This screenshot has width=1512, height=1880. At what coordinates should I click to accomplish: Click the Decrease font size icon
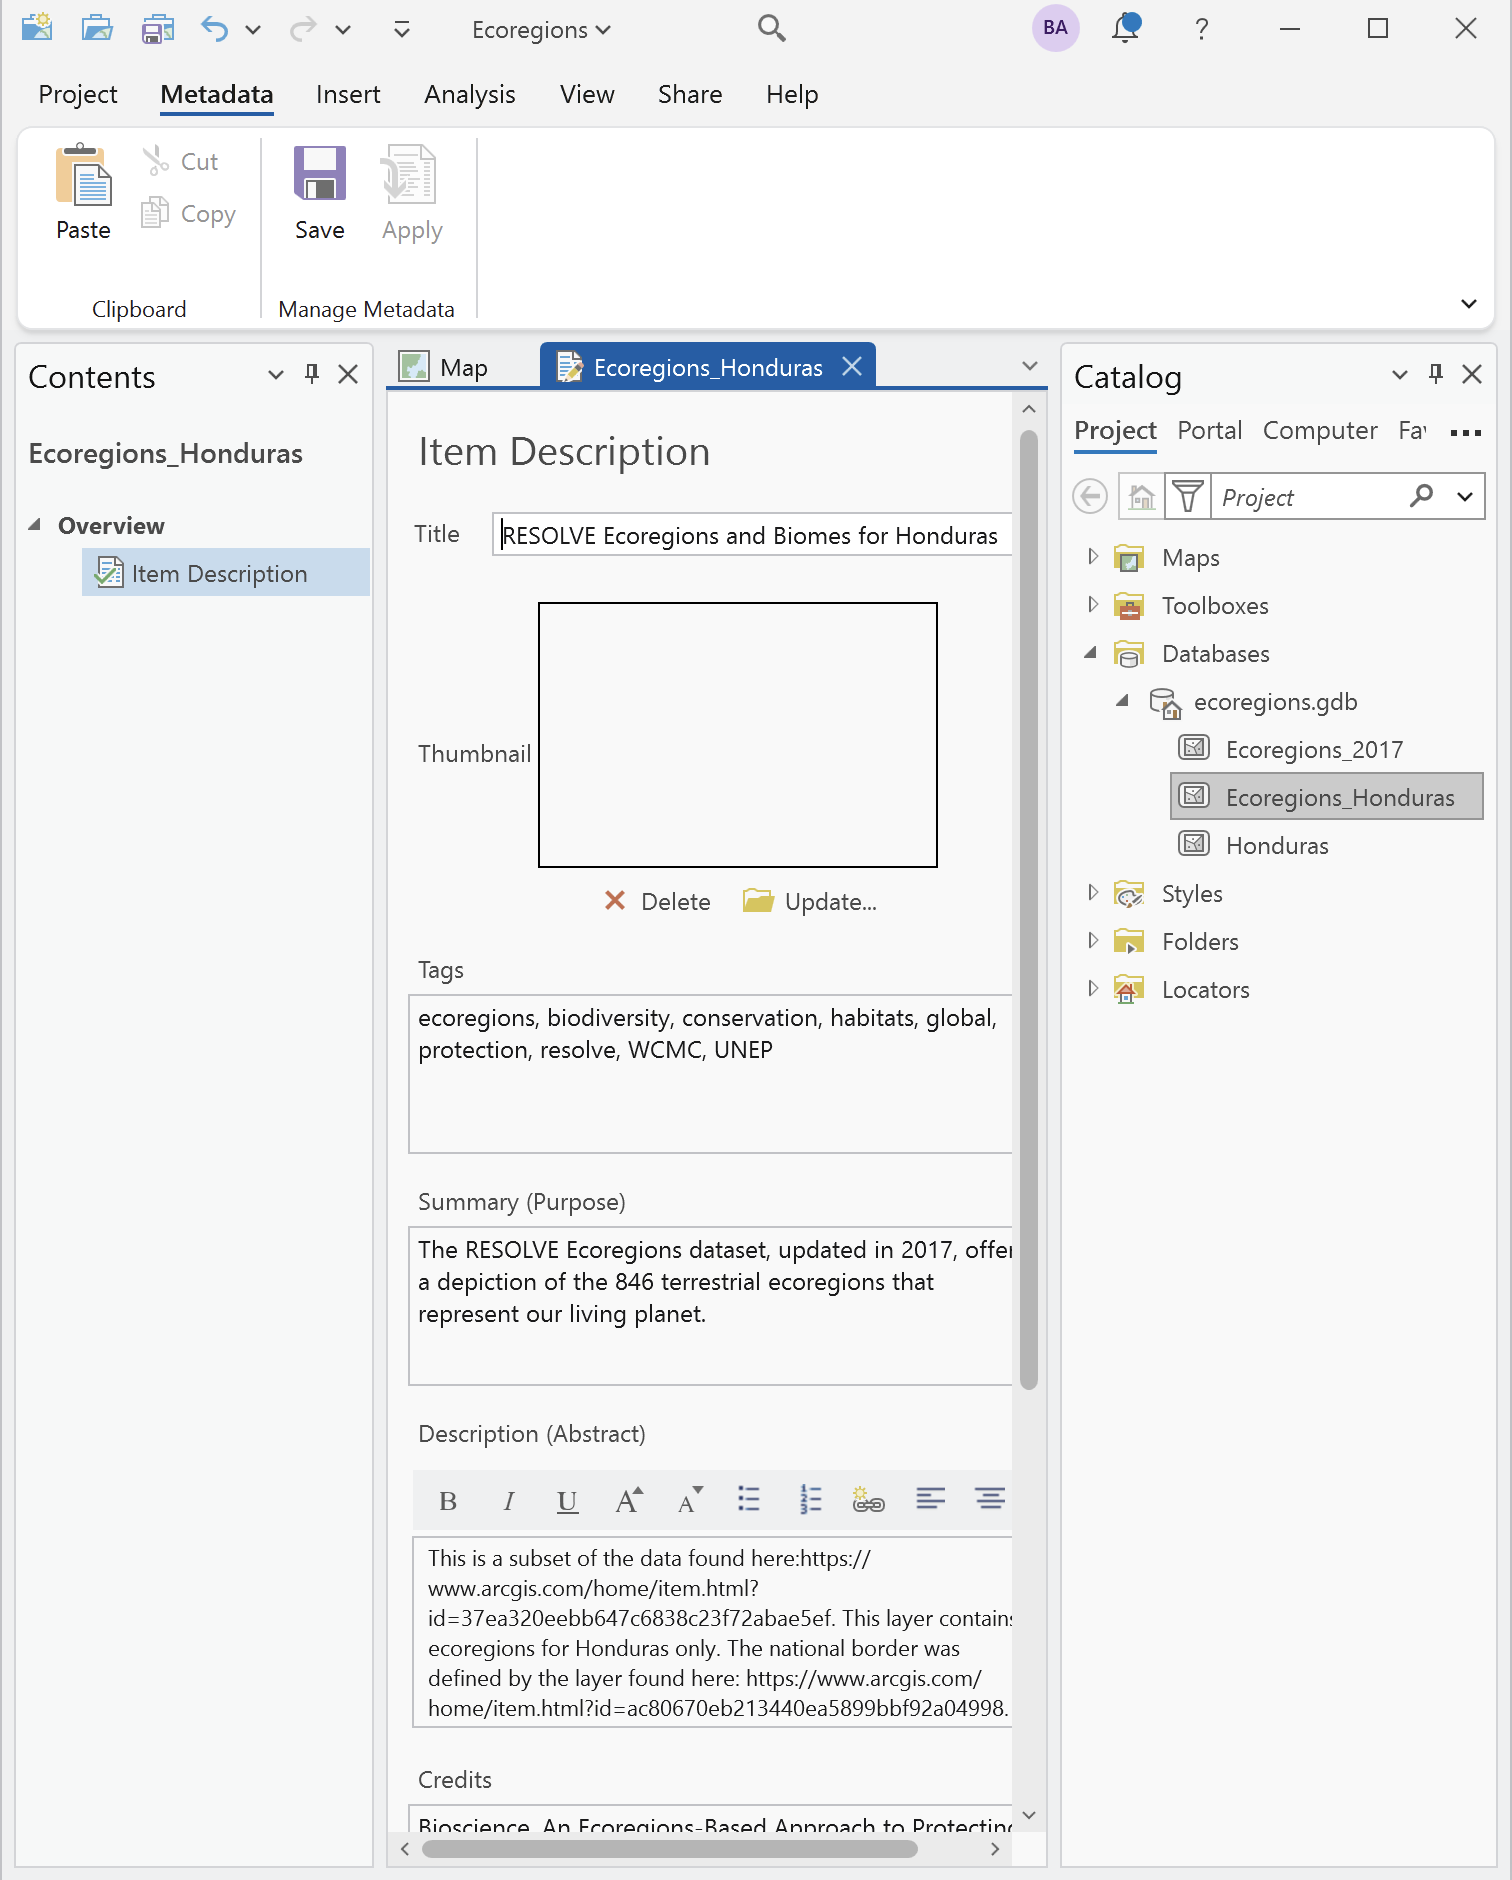tap(689, 1500)
